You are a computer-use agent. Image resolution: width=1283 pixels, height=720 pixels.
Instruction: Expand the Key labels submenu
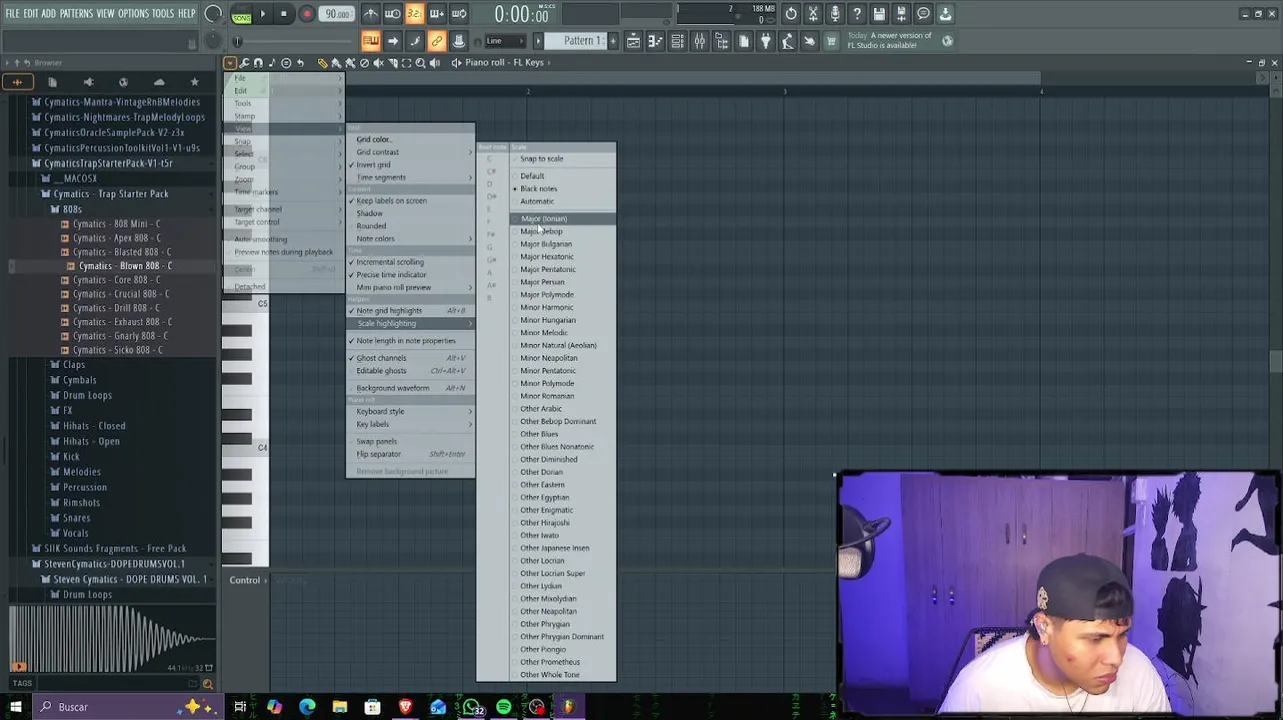point(410,424)
